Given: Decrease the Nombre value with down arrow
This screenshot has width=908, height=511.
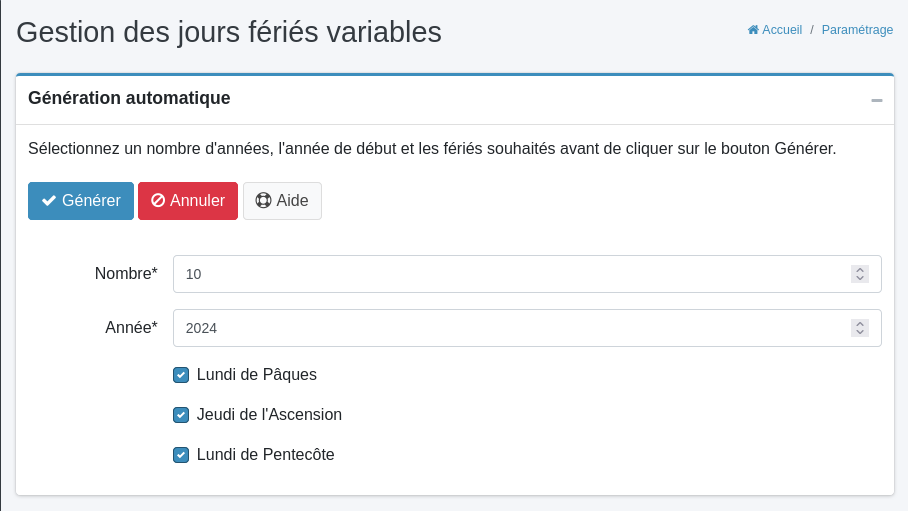Looking at the screenshot, I should tap(860, 278).
